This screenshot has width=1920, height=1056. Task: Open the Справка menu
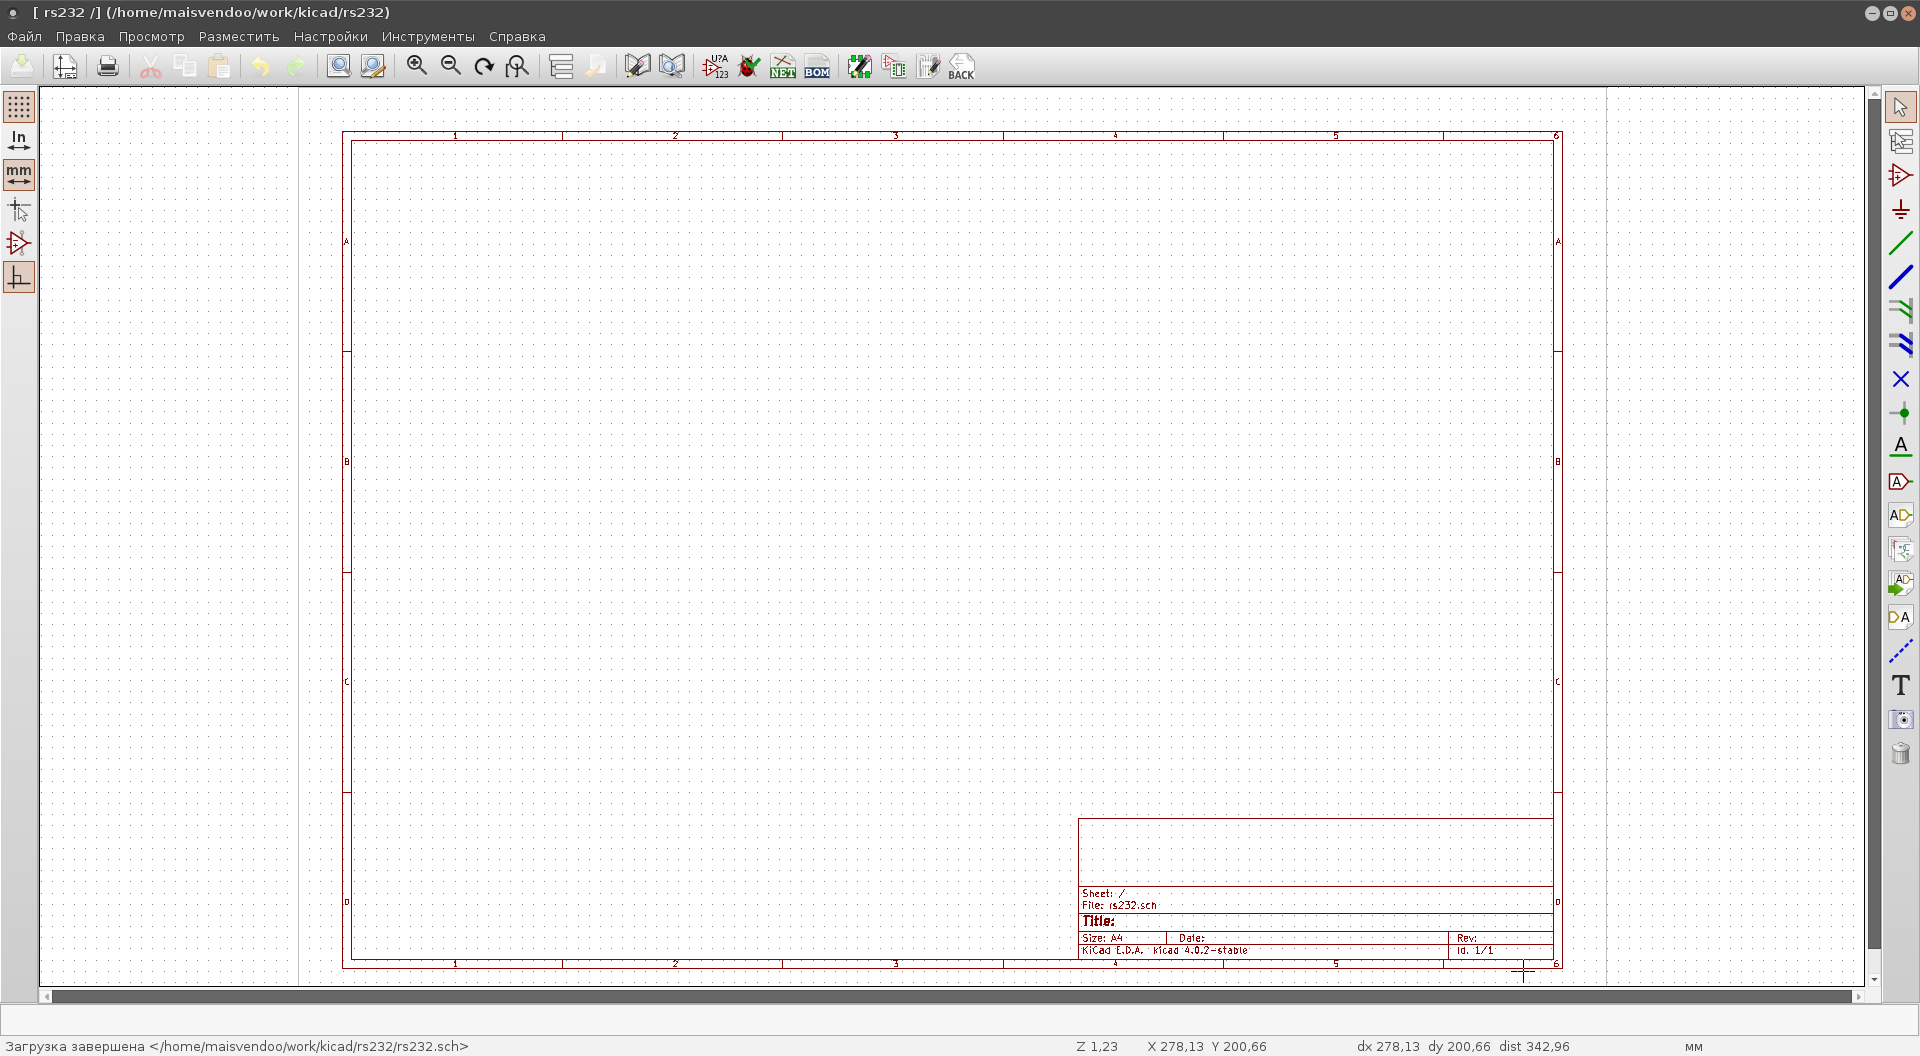coord(517,37)
